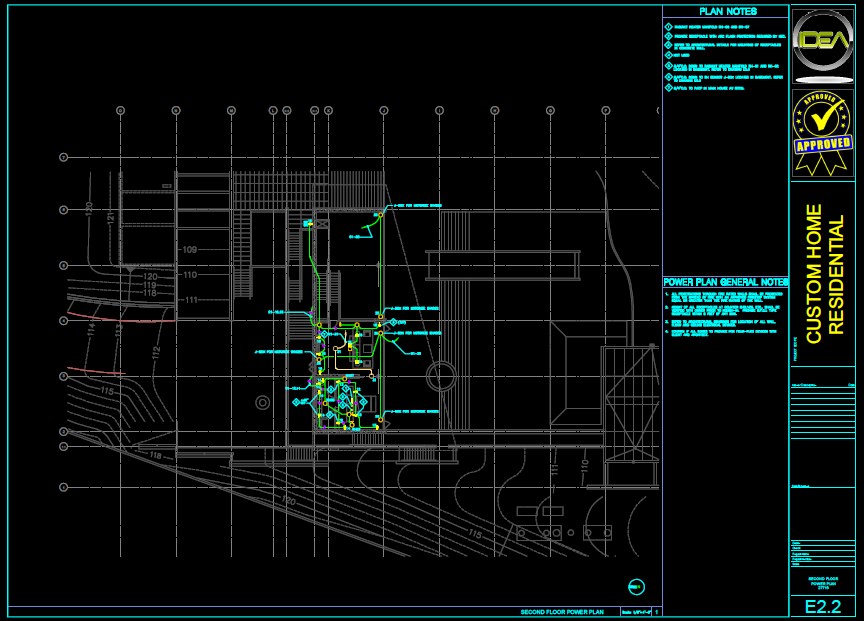The height and width of the screenshot is (621, 864).
Task: Click the PLAN NOTES heading
Action: 727,11
